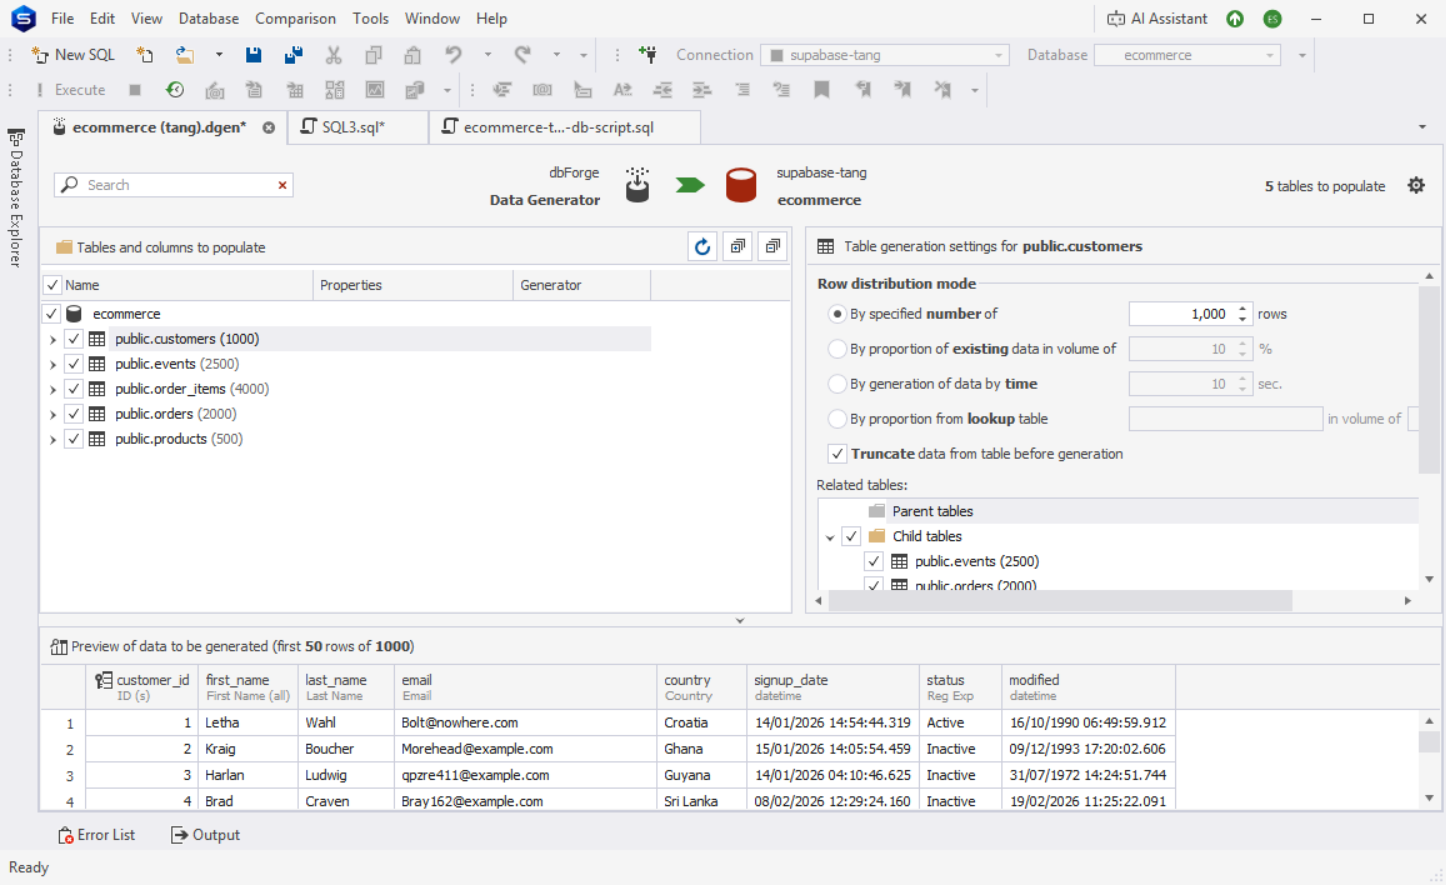Screen dimensions: 1446x885
Task: Clear the search box with red X
Action: coord(282,185)
